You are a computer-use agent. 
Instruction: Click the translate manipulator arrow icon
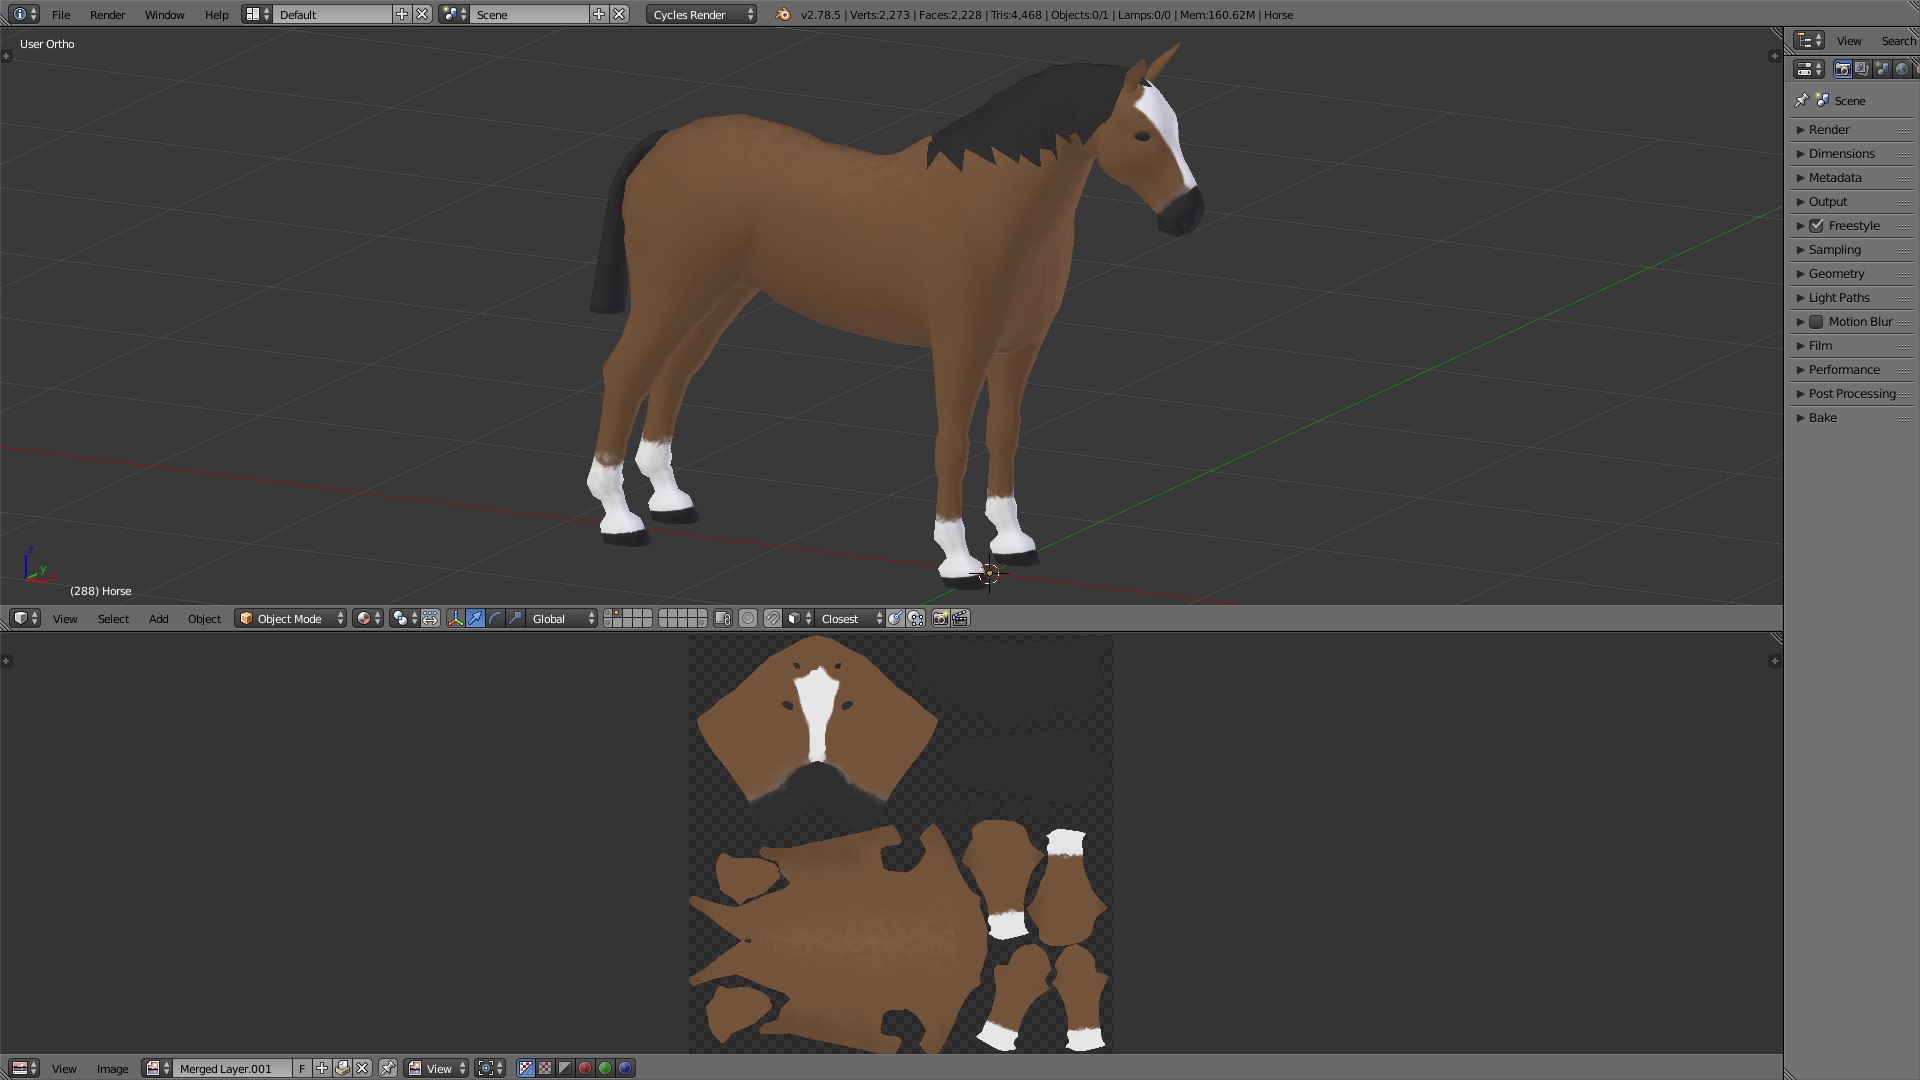click(475, 619)
